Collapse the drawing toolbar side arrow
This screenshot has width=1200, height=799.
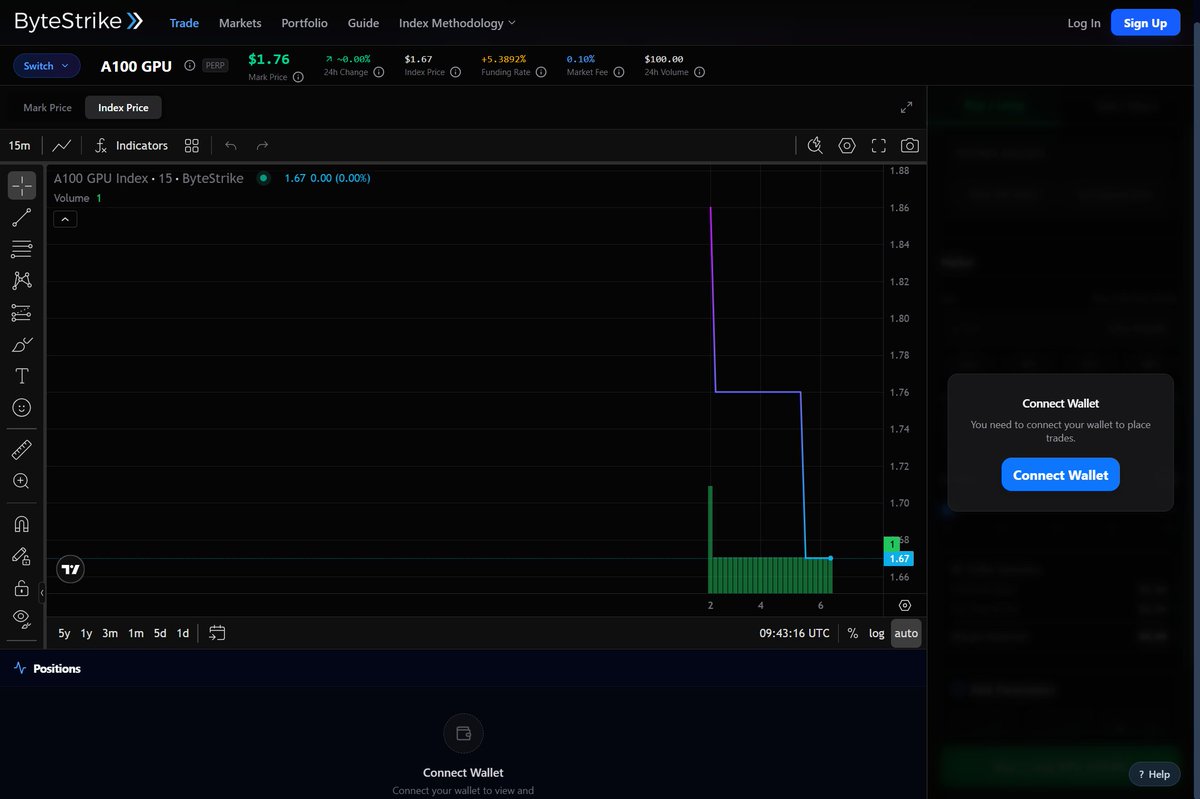tap(42, 593)
